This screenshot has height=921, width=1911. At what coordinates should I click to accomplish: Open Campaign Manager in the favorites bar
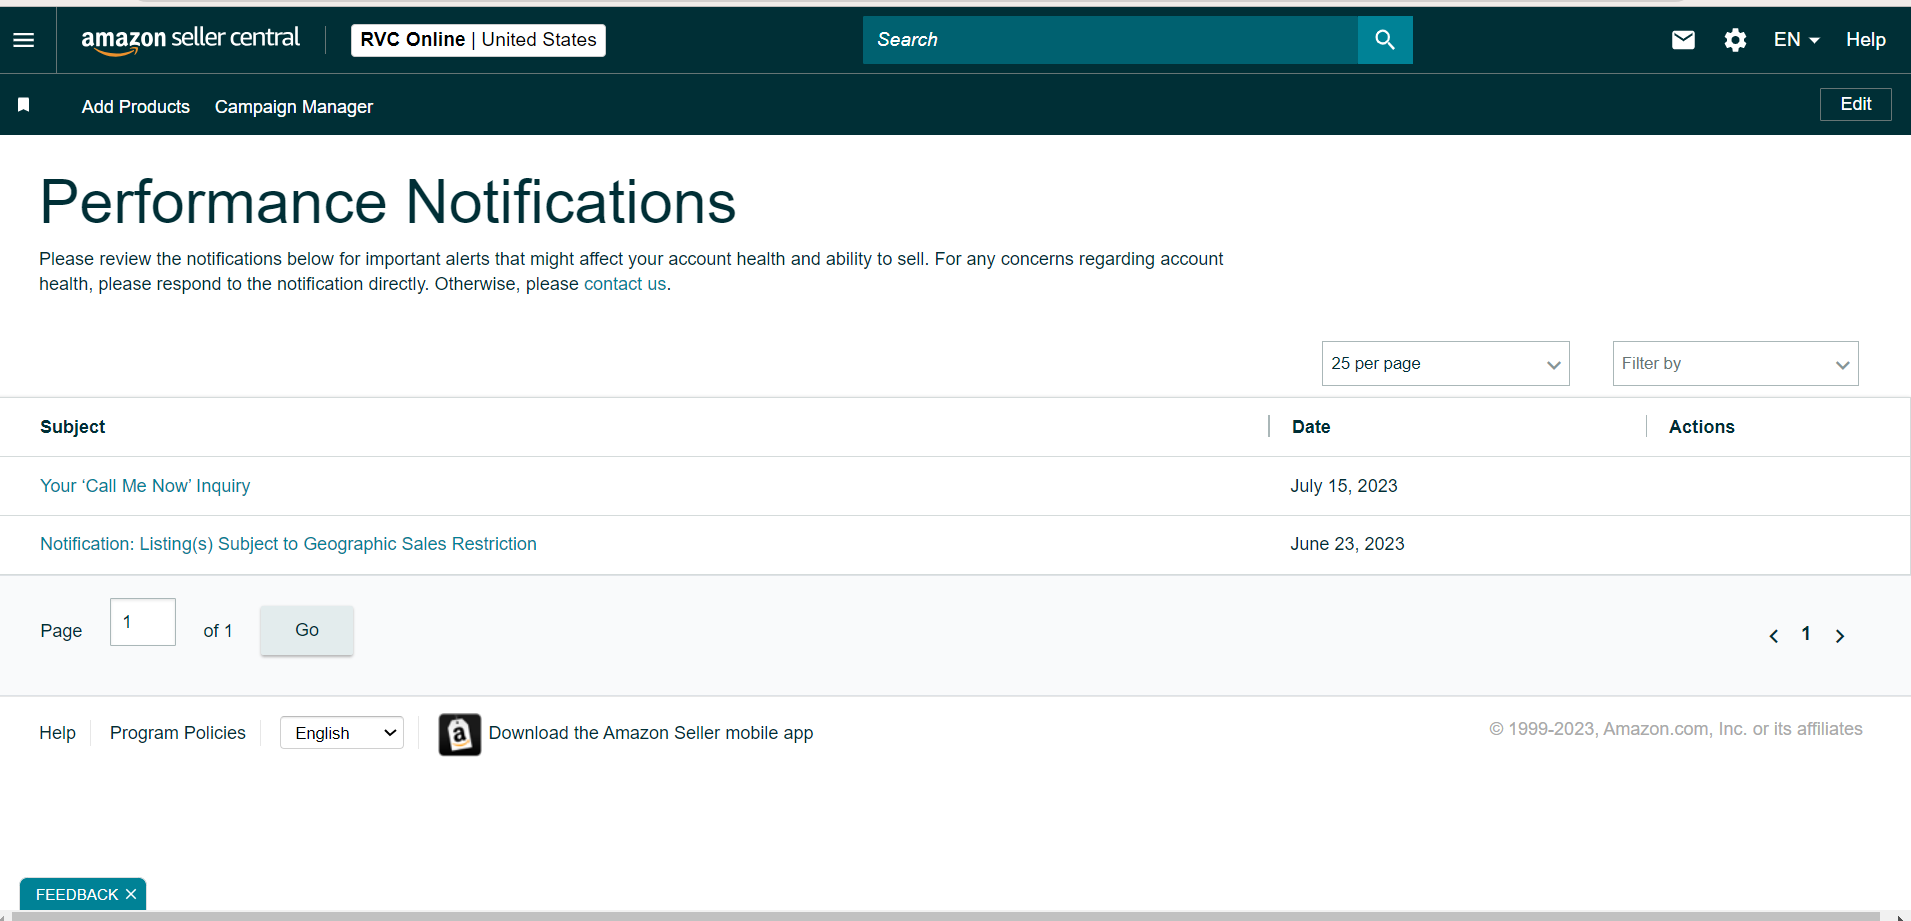(x=294, y=107)
